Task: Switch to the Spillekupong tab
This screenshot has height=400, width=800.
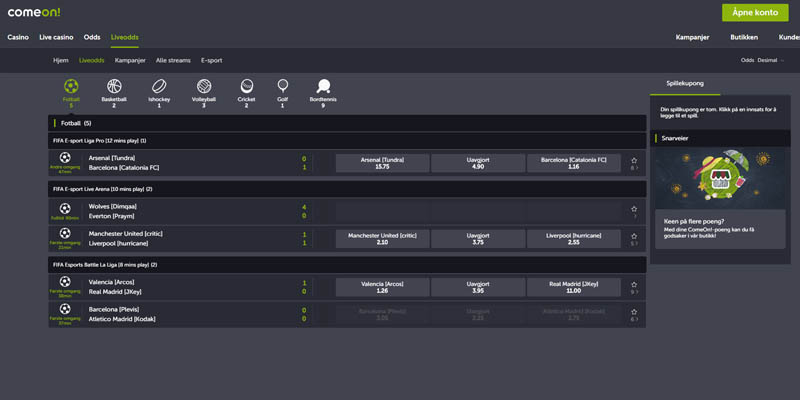Action: [685, 84]
